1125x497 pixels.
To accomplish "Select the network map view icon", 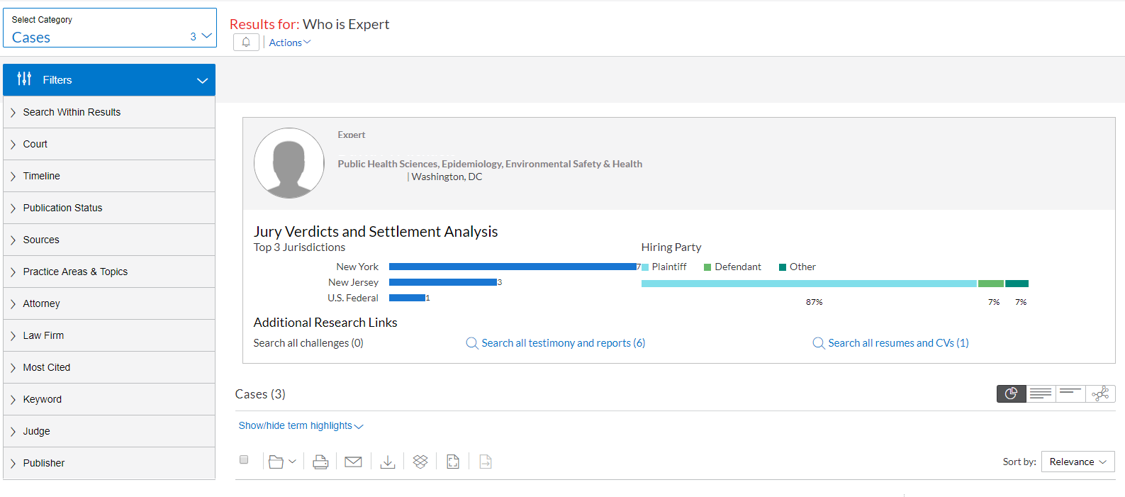I will (1101, 393).
